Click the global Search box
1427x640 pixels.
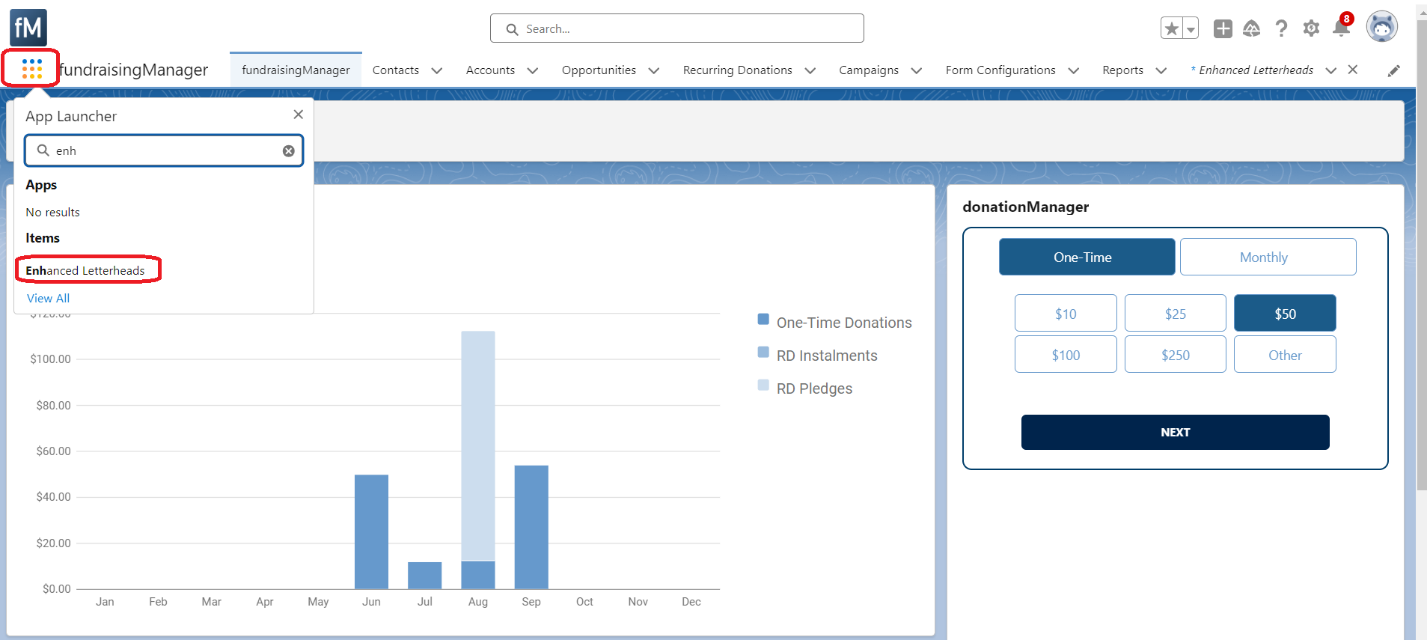pos(677,28)
